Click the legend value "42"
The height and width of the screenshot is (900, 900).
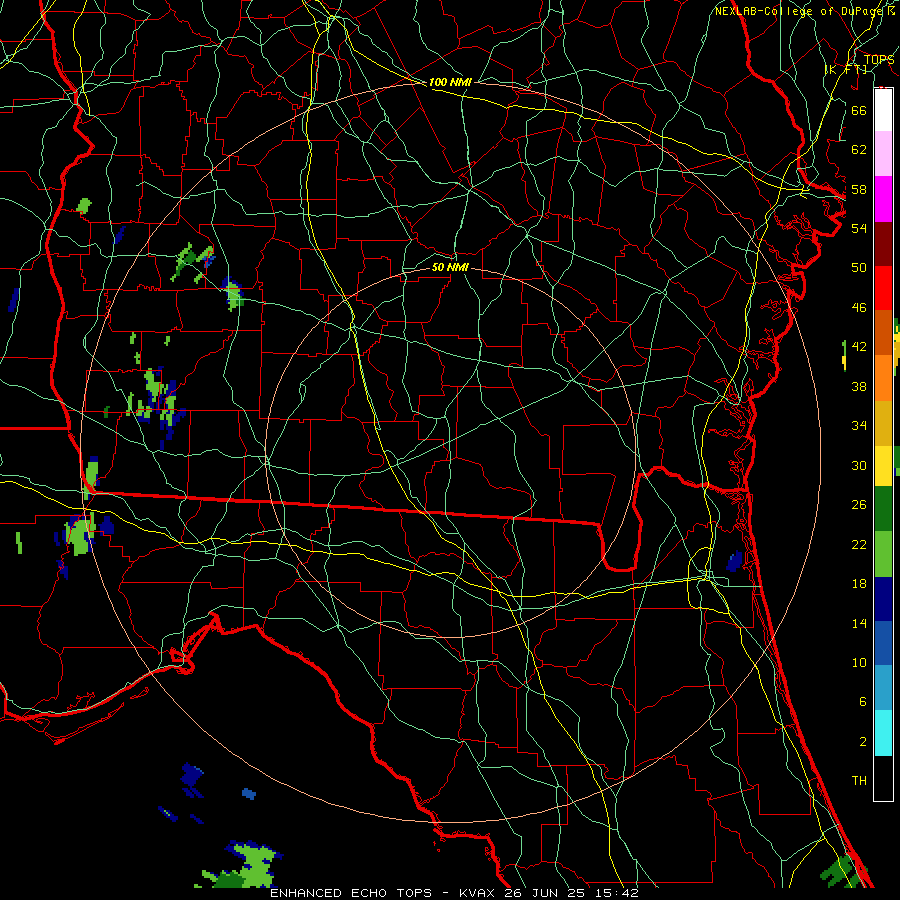[859, 346]
